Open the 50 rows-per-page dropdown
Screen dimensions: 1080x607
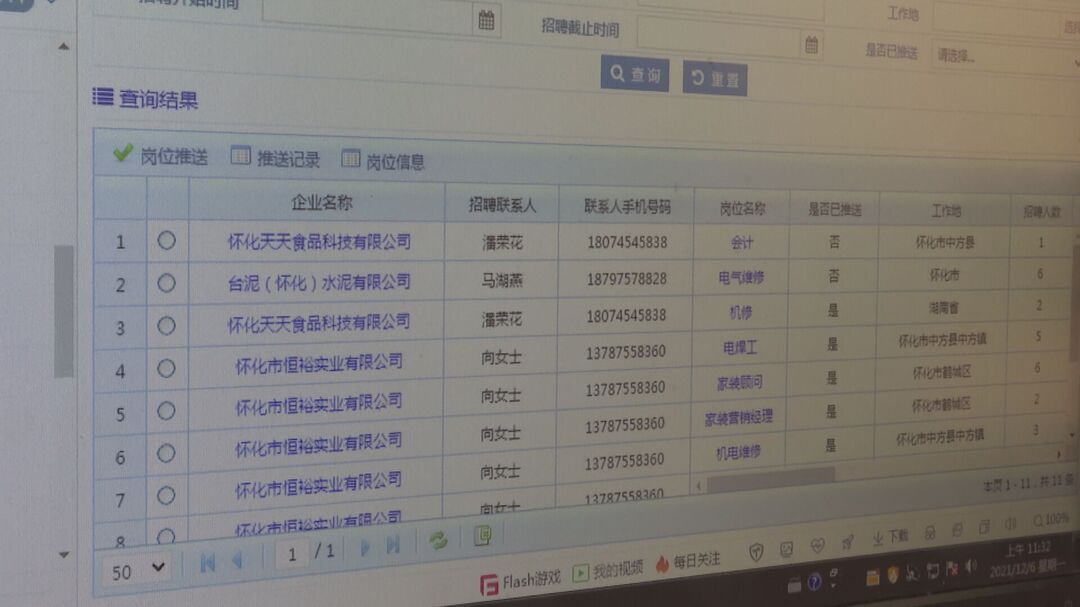pyautogui.click(x=138, y=570)
